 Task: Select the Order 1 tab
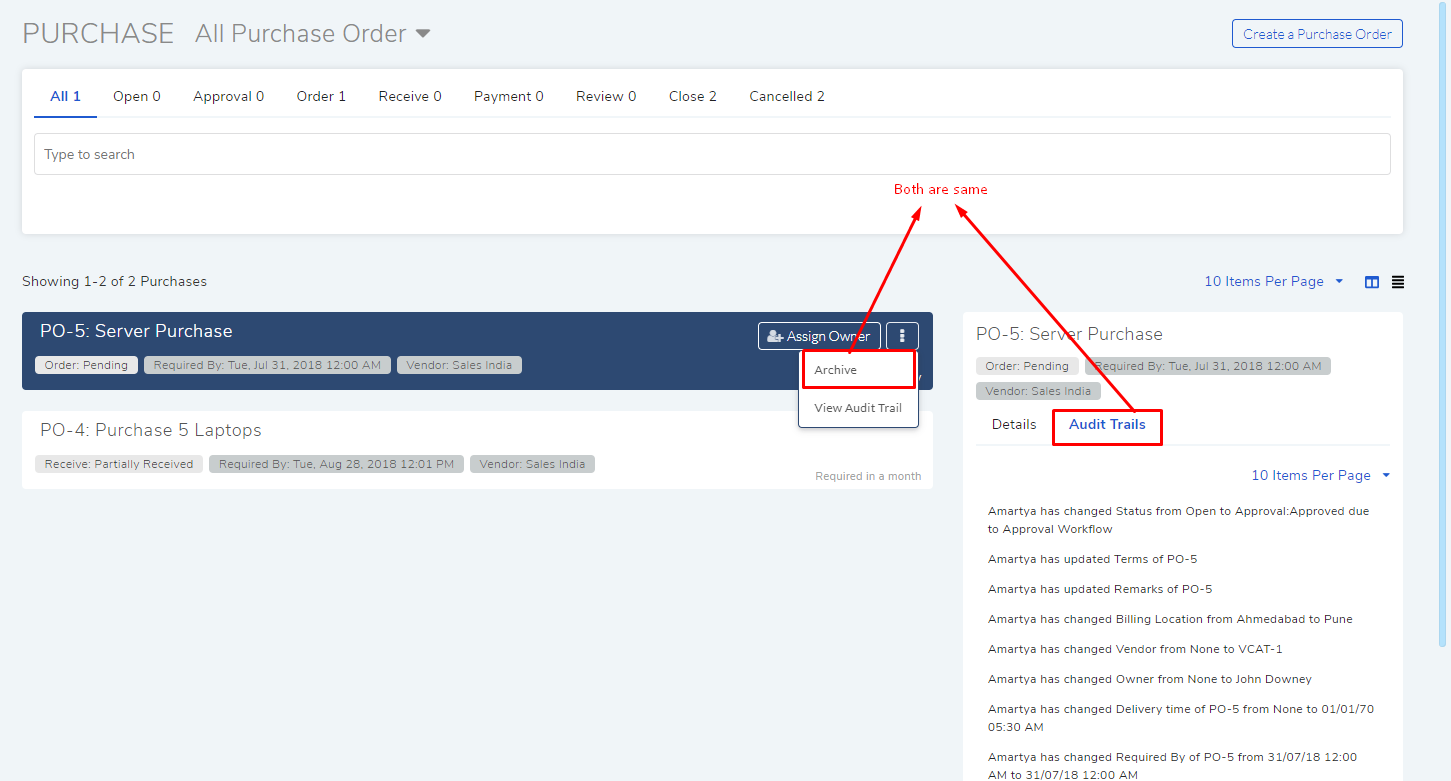[321, 96]
